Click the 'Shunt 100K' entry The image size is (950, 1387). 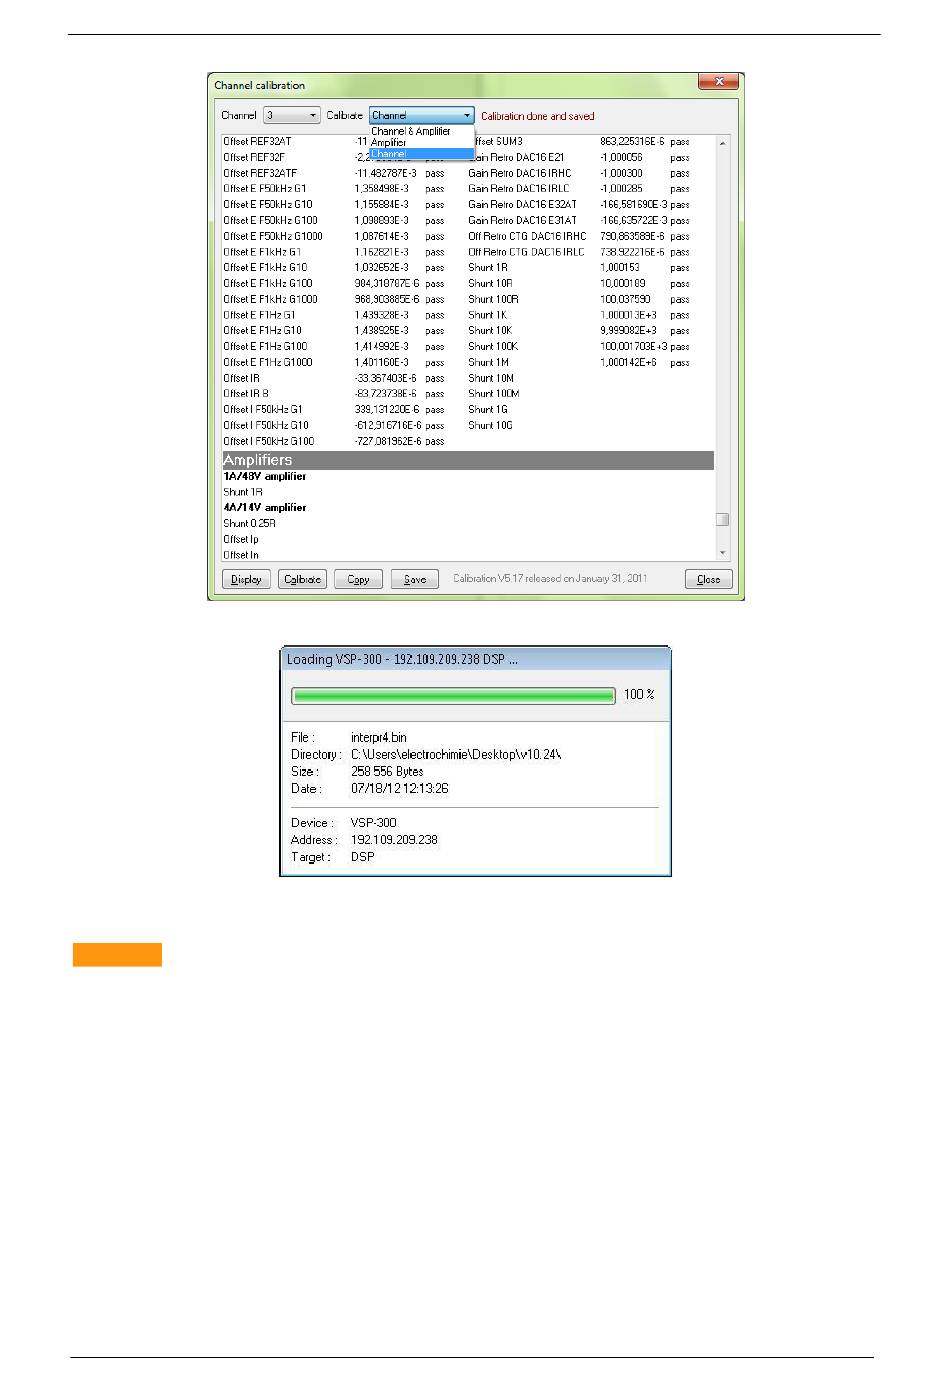tap(493, 347)
